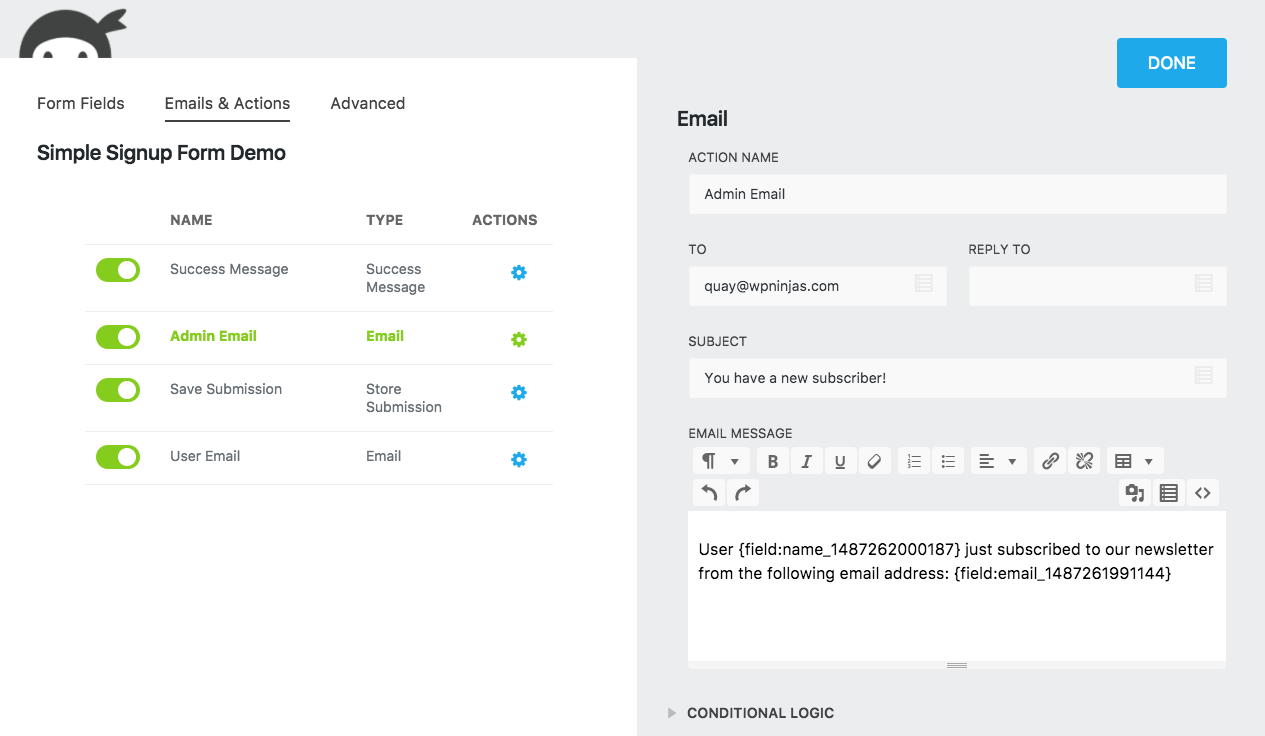Open the text alignment dropdown
The image size is (1265, 736).
click(998, 461)
